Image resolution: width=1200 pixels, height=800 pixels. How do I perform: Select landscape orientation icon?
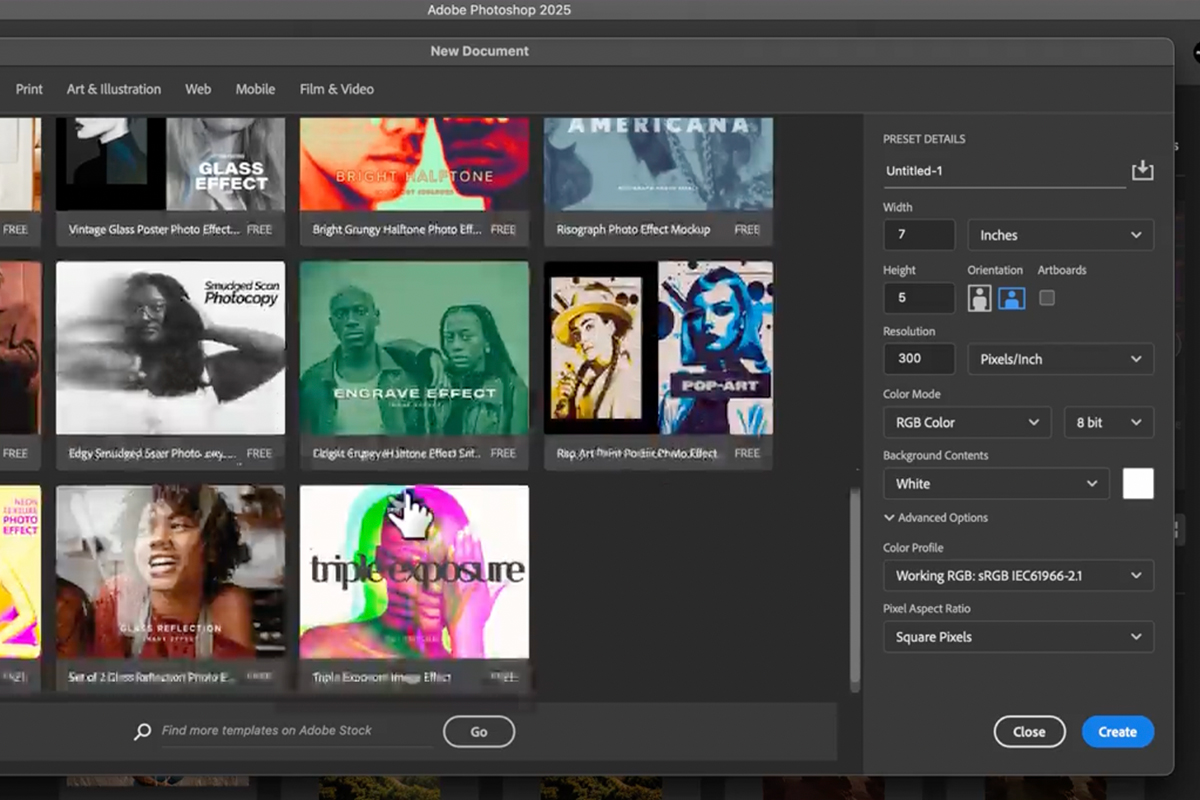(1012, 298)
